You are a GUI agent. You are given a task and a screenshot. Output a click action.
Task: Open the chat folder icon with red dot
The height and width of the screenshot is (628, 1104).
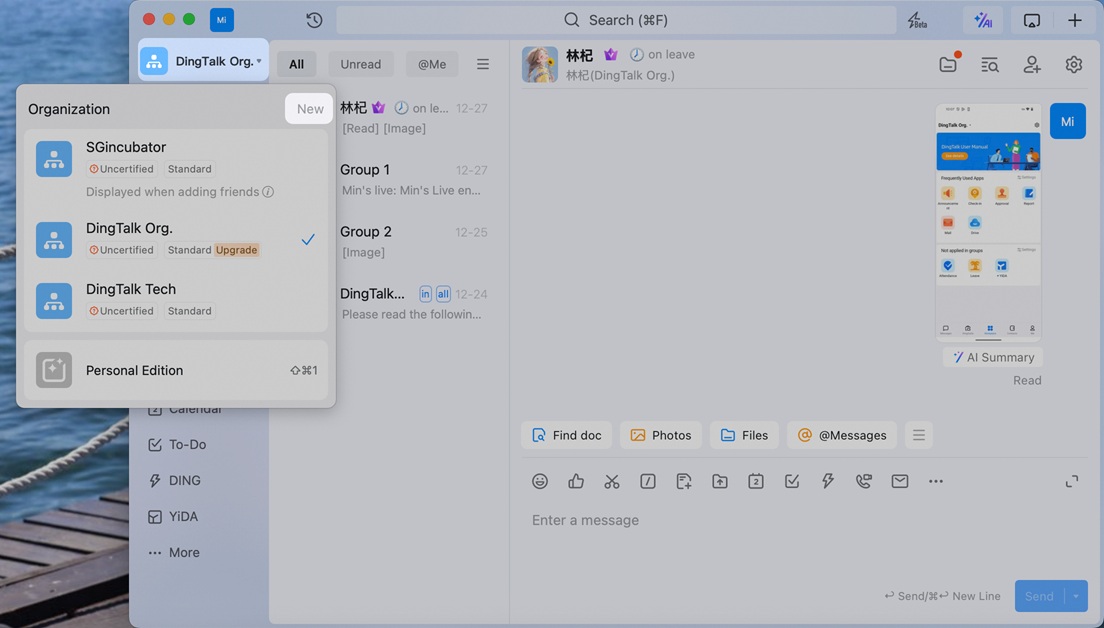949,63
